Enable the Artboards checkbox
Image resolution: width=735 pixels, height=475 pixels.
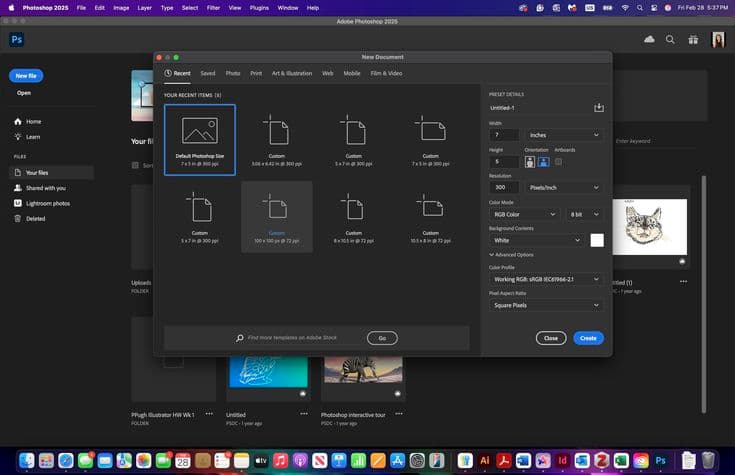pyautogui.click(x=559, y=161)
